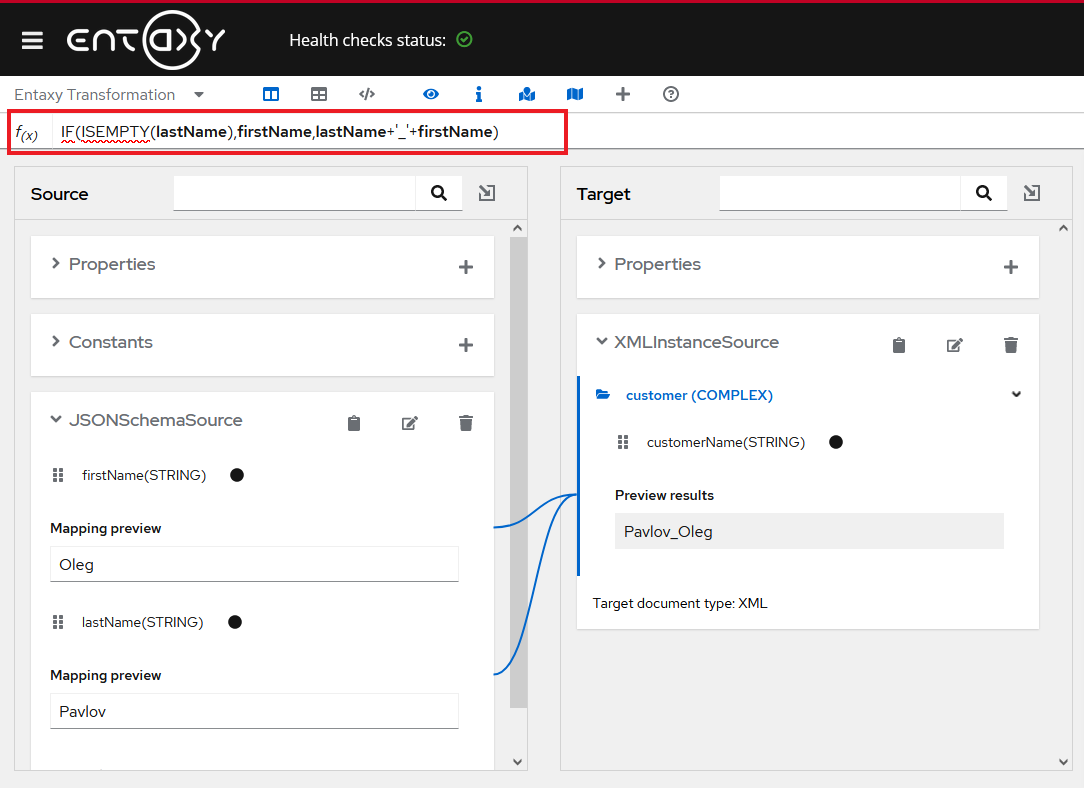Open the hamburger navigation menu
The width and height of the screenshot is (1084, 788).
coord(32,40)
